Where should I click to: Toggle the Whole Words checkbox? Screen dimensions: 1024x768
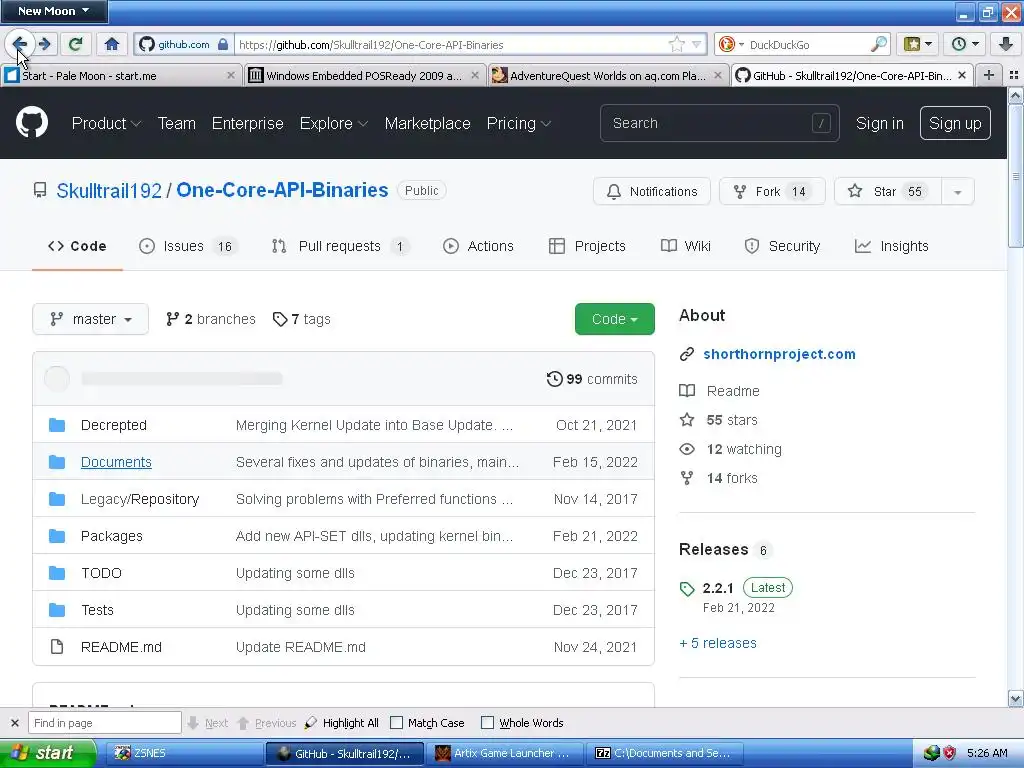pyautogui.click(x=487, y=723)
